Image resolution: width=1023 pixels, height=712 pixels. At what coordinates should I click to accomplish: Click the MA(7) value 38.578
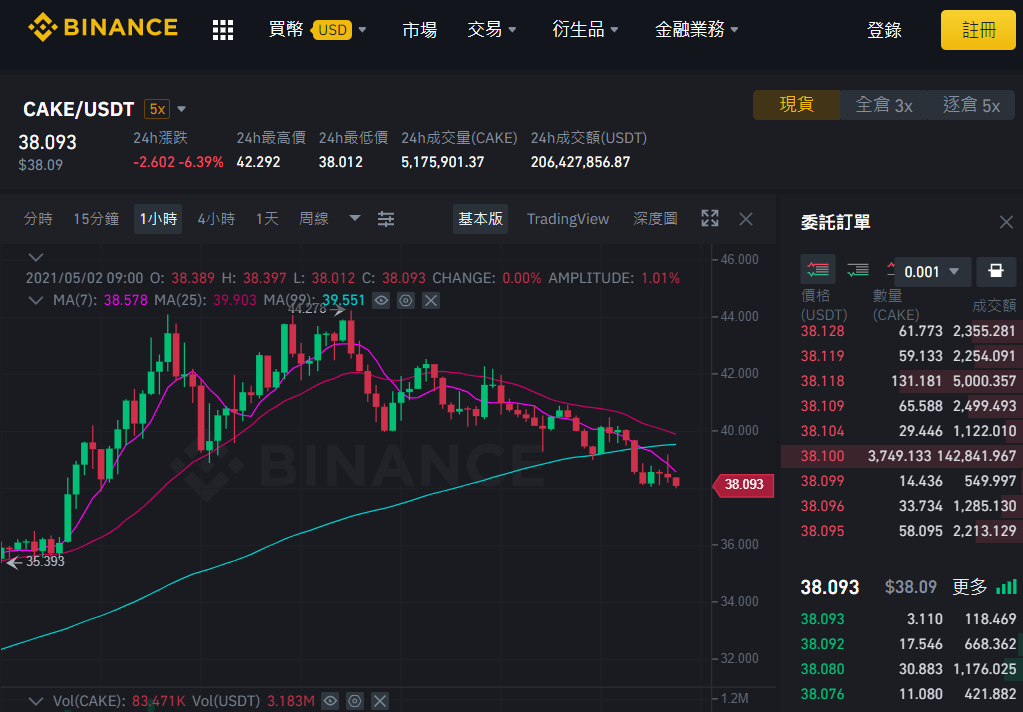coord(125,301)
